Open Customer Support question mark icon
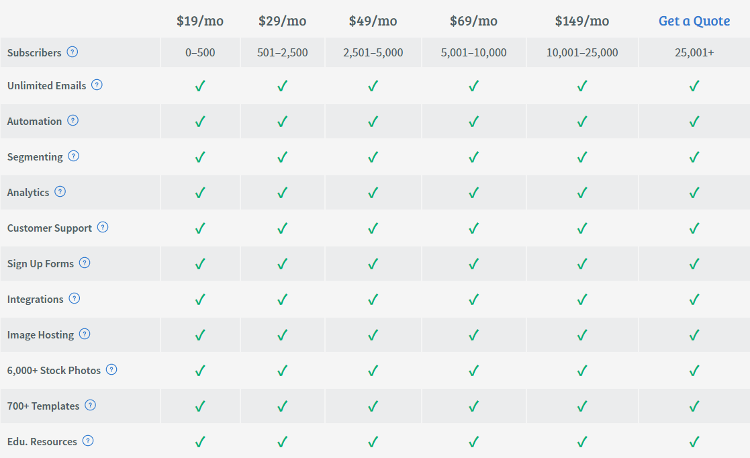This screenshot has width=750, height=458. coord(102,227)
